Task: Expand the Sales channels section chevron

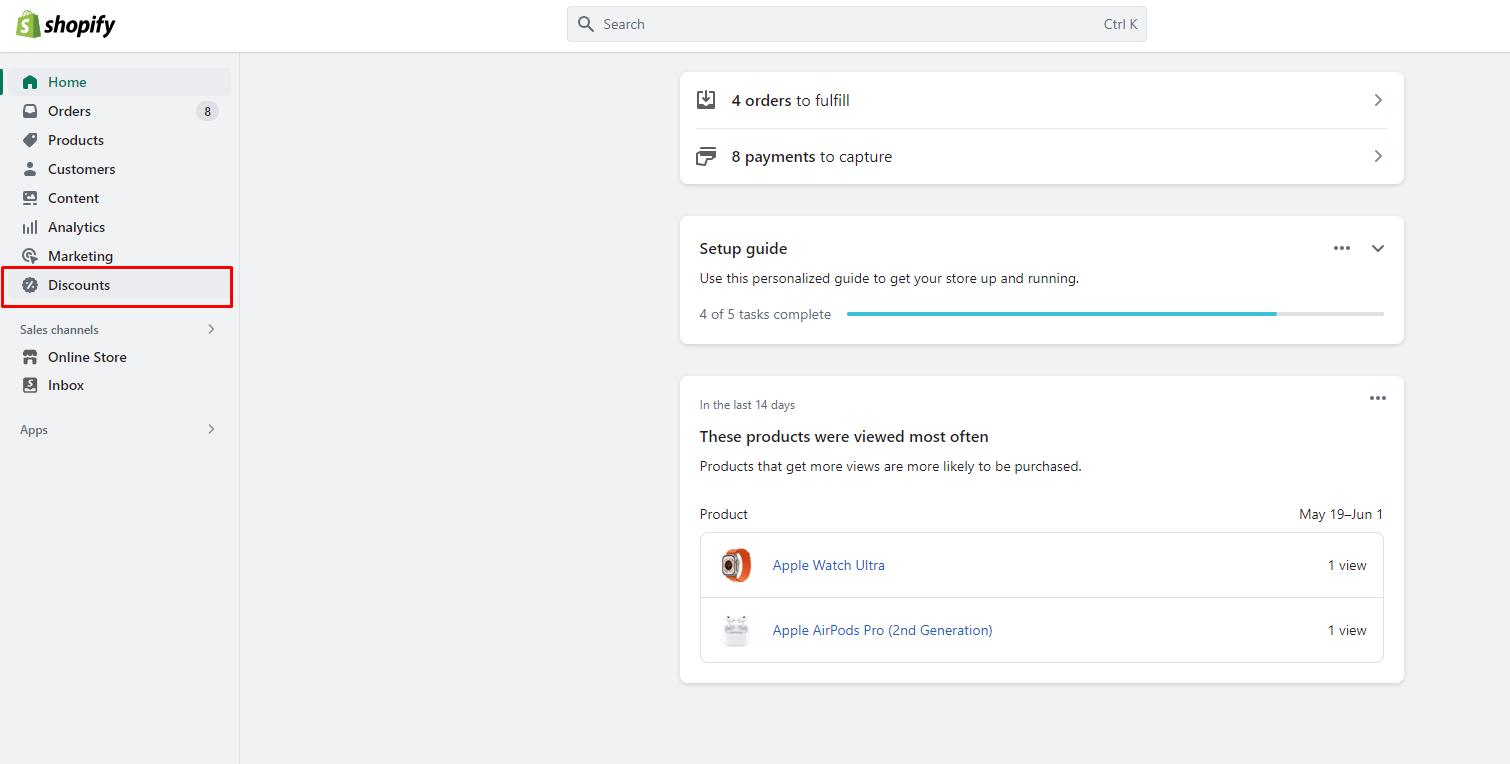Action: 211,329
